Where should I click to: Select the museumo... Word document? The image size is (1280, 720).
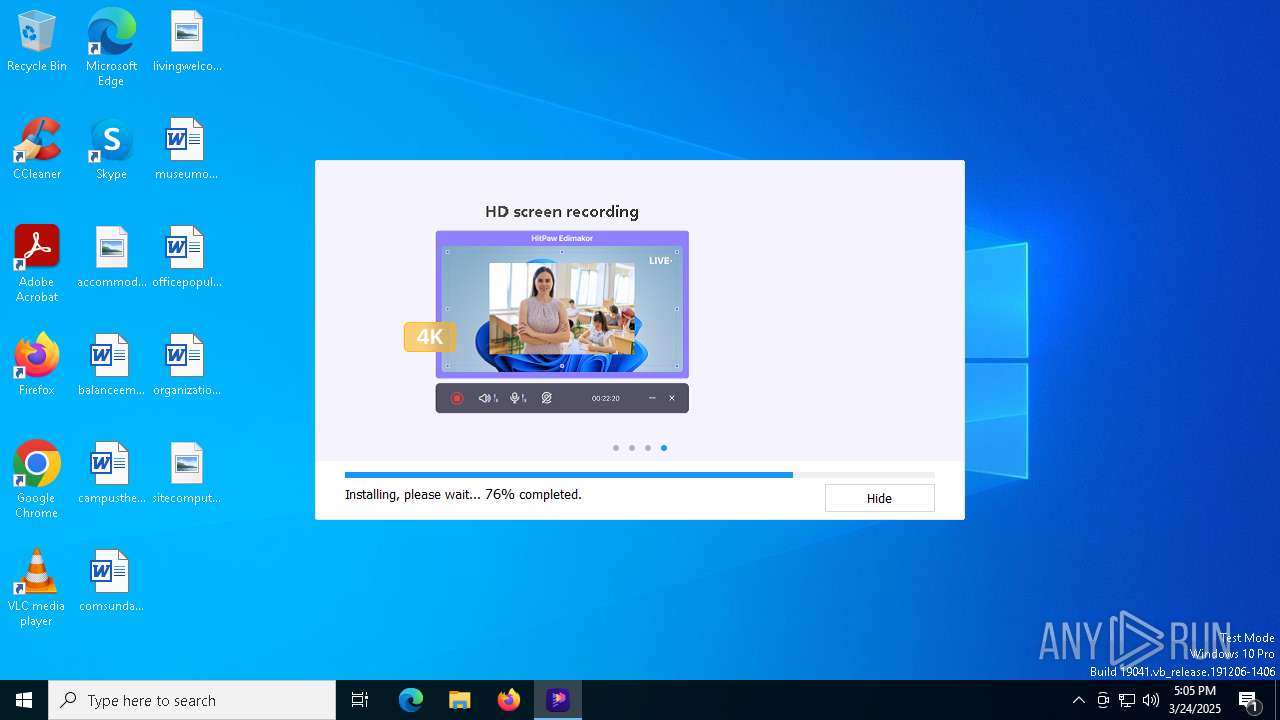click(187, 150)
